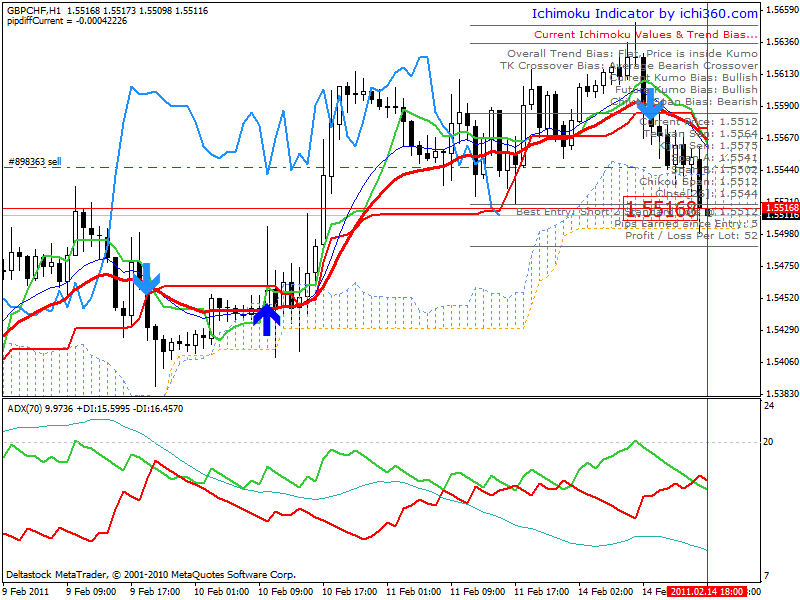This screenshot has width=800, height=600.
Task: Click the blue up arrow signal near 10 Feb 09:00
Action: pos(267,319)
